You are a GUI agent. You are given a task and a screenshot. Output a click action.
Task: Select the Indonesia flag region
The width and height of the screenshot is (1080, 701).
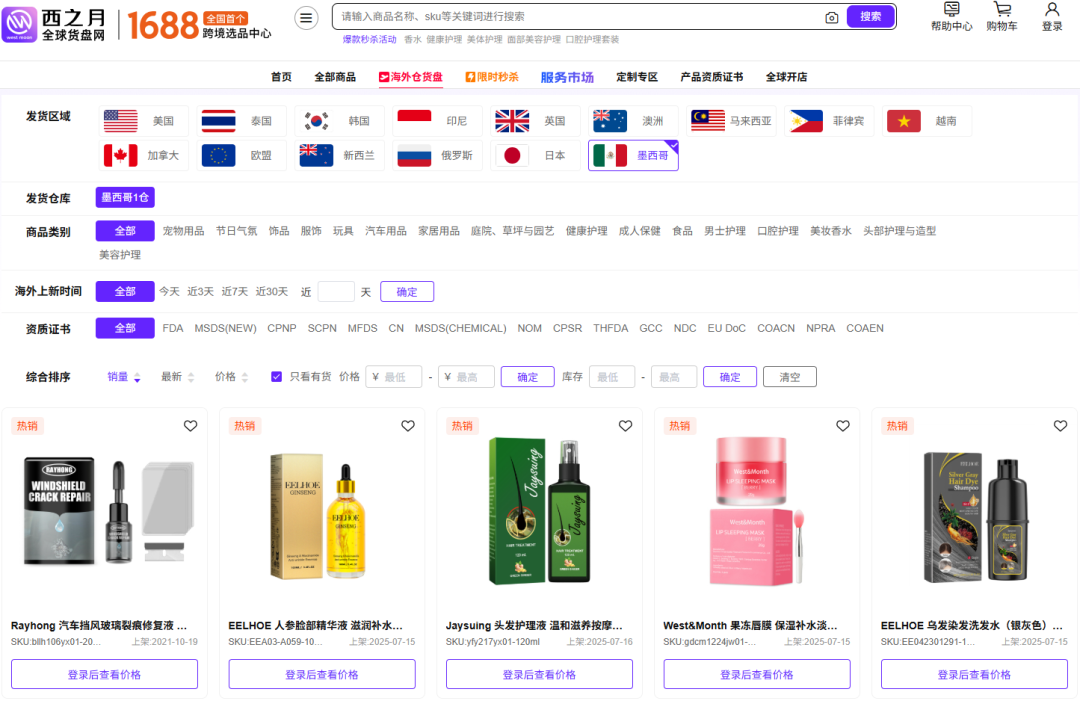436,121
